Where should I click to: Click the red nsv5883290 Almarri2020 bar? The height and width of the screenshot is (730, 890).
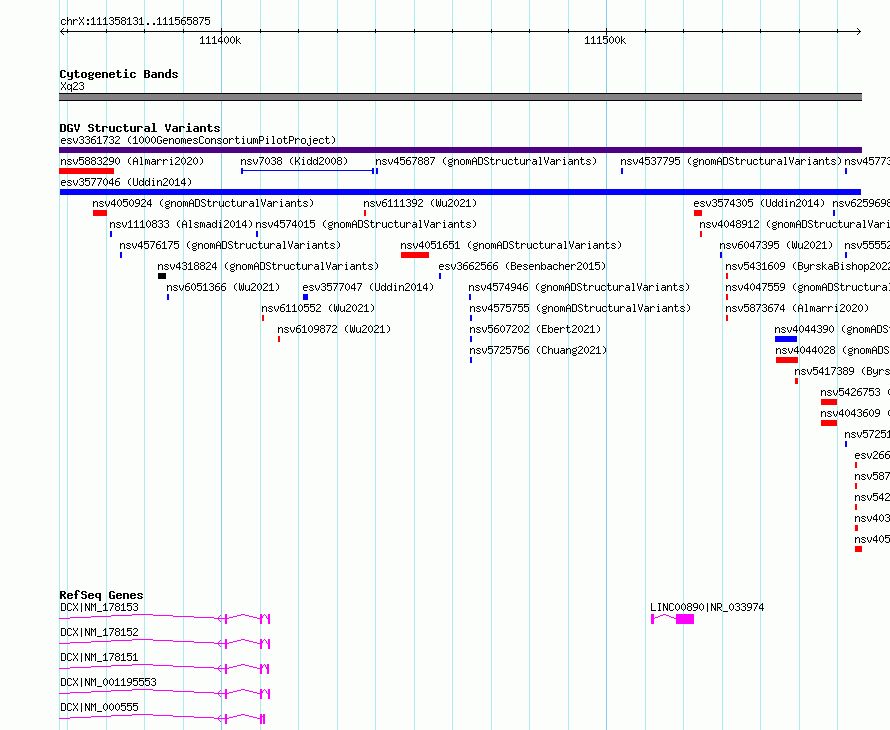(x=86, y=171)
